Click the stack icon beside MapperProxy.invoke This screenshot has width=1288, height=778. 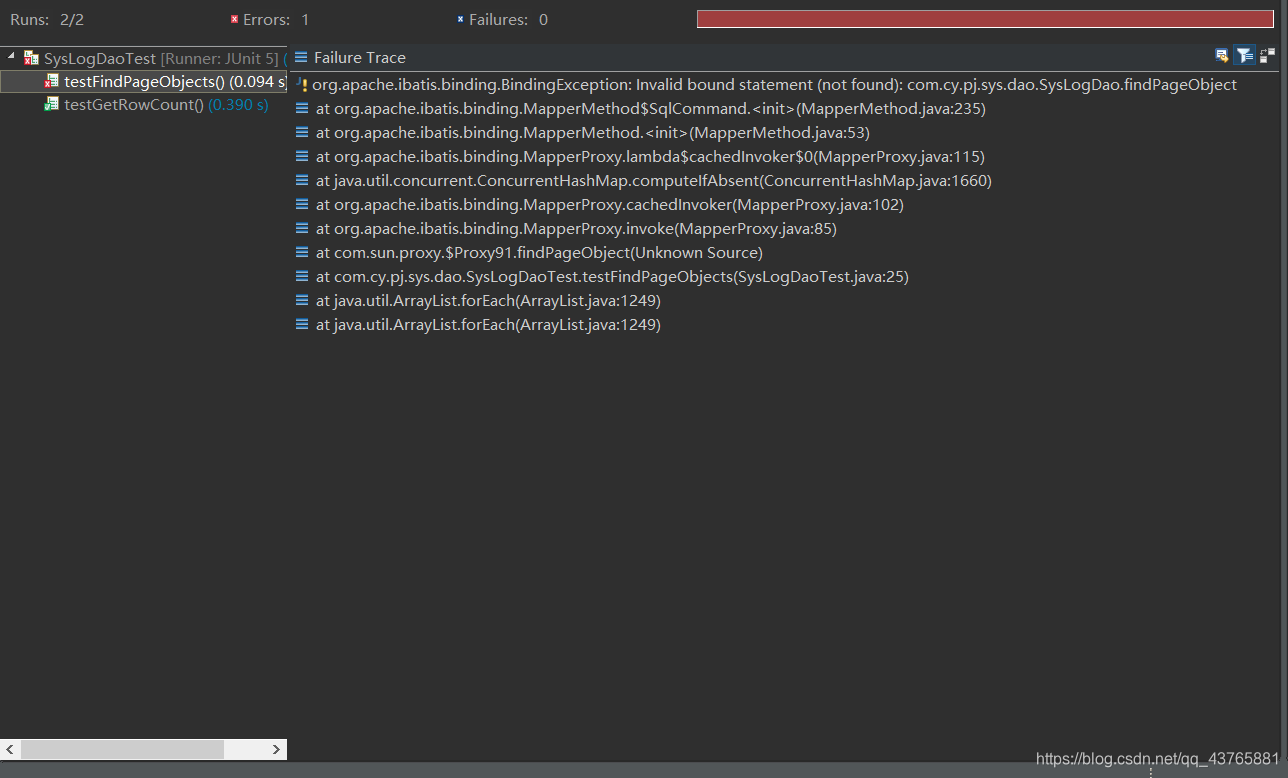(x=302, y=229)
